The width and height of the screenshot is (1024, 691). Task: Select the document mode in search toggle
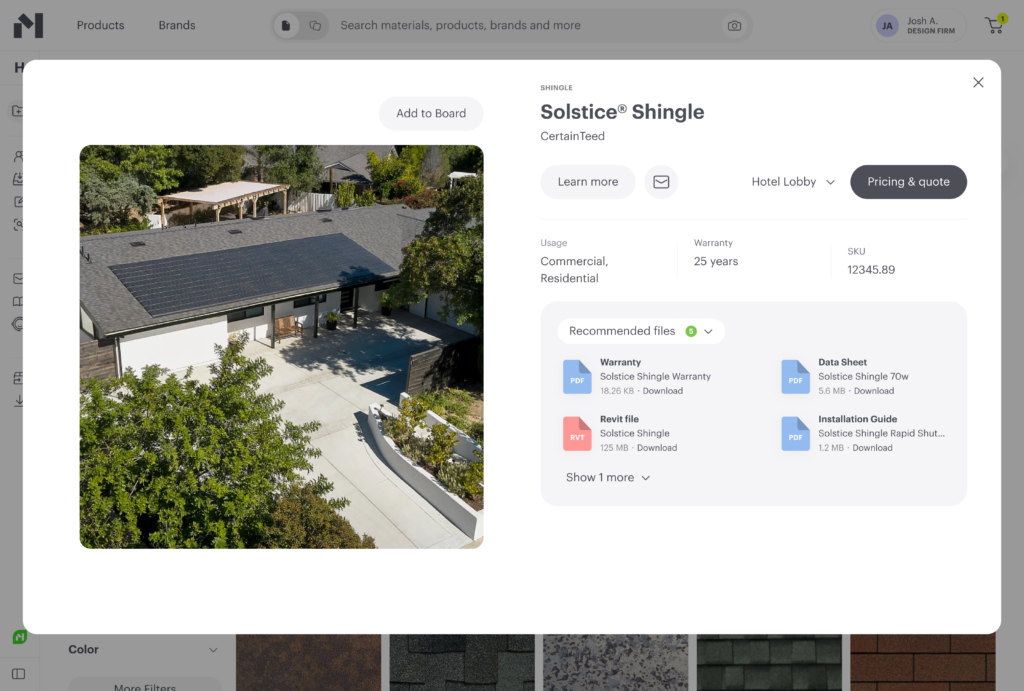(x=287, y=26)
